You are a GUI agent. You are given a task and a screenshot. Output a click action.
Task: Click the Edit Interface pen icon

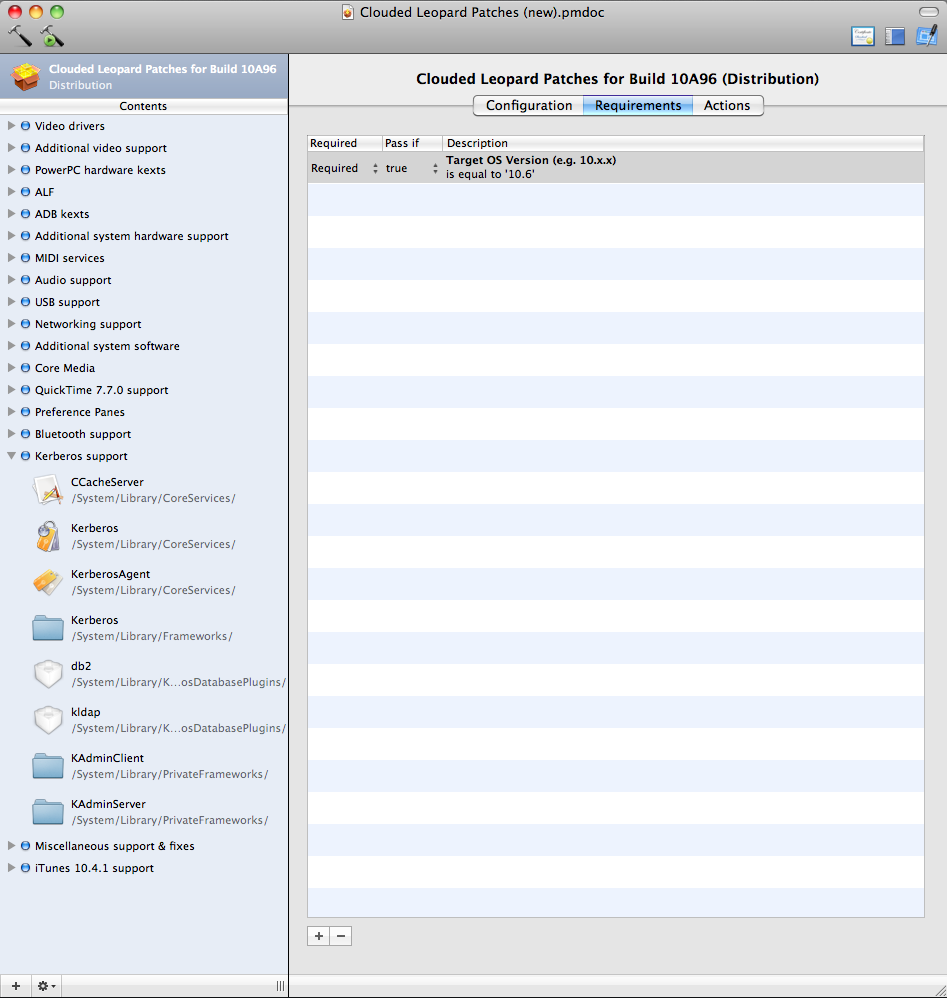(927, 36)
